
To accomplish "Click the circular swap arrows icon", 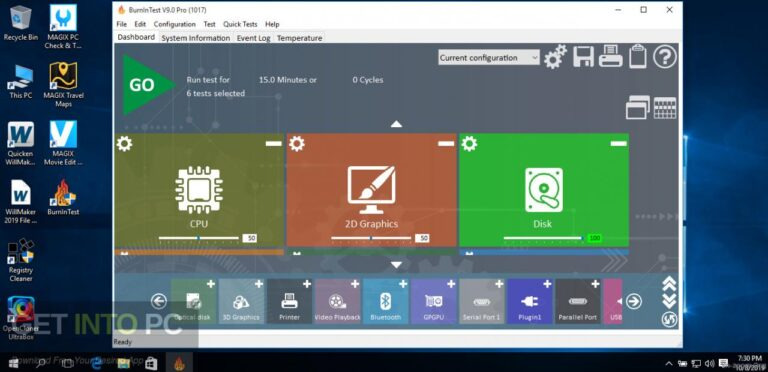I will pos(669,319).
